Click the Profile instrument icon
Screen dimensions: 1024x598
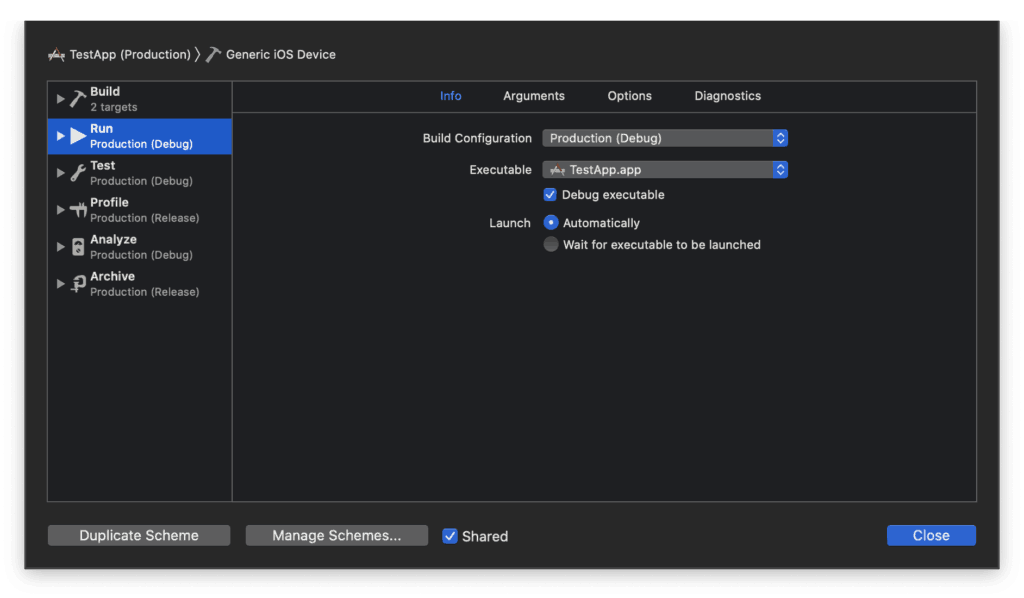click(x=78, y=210)
